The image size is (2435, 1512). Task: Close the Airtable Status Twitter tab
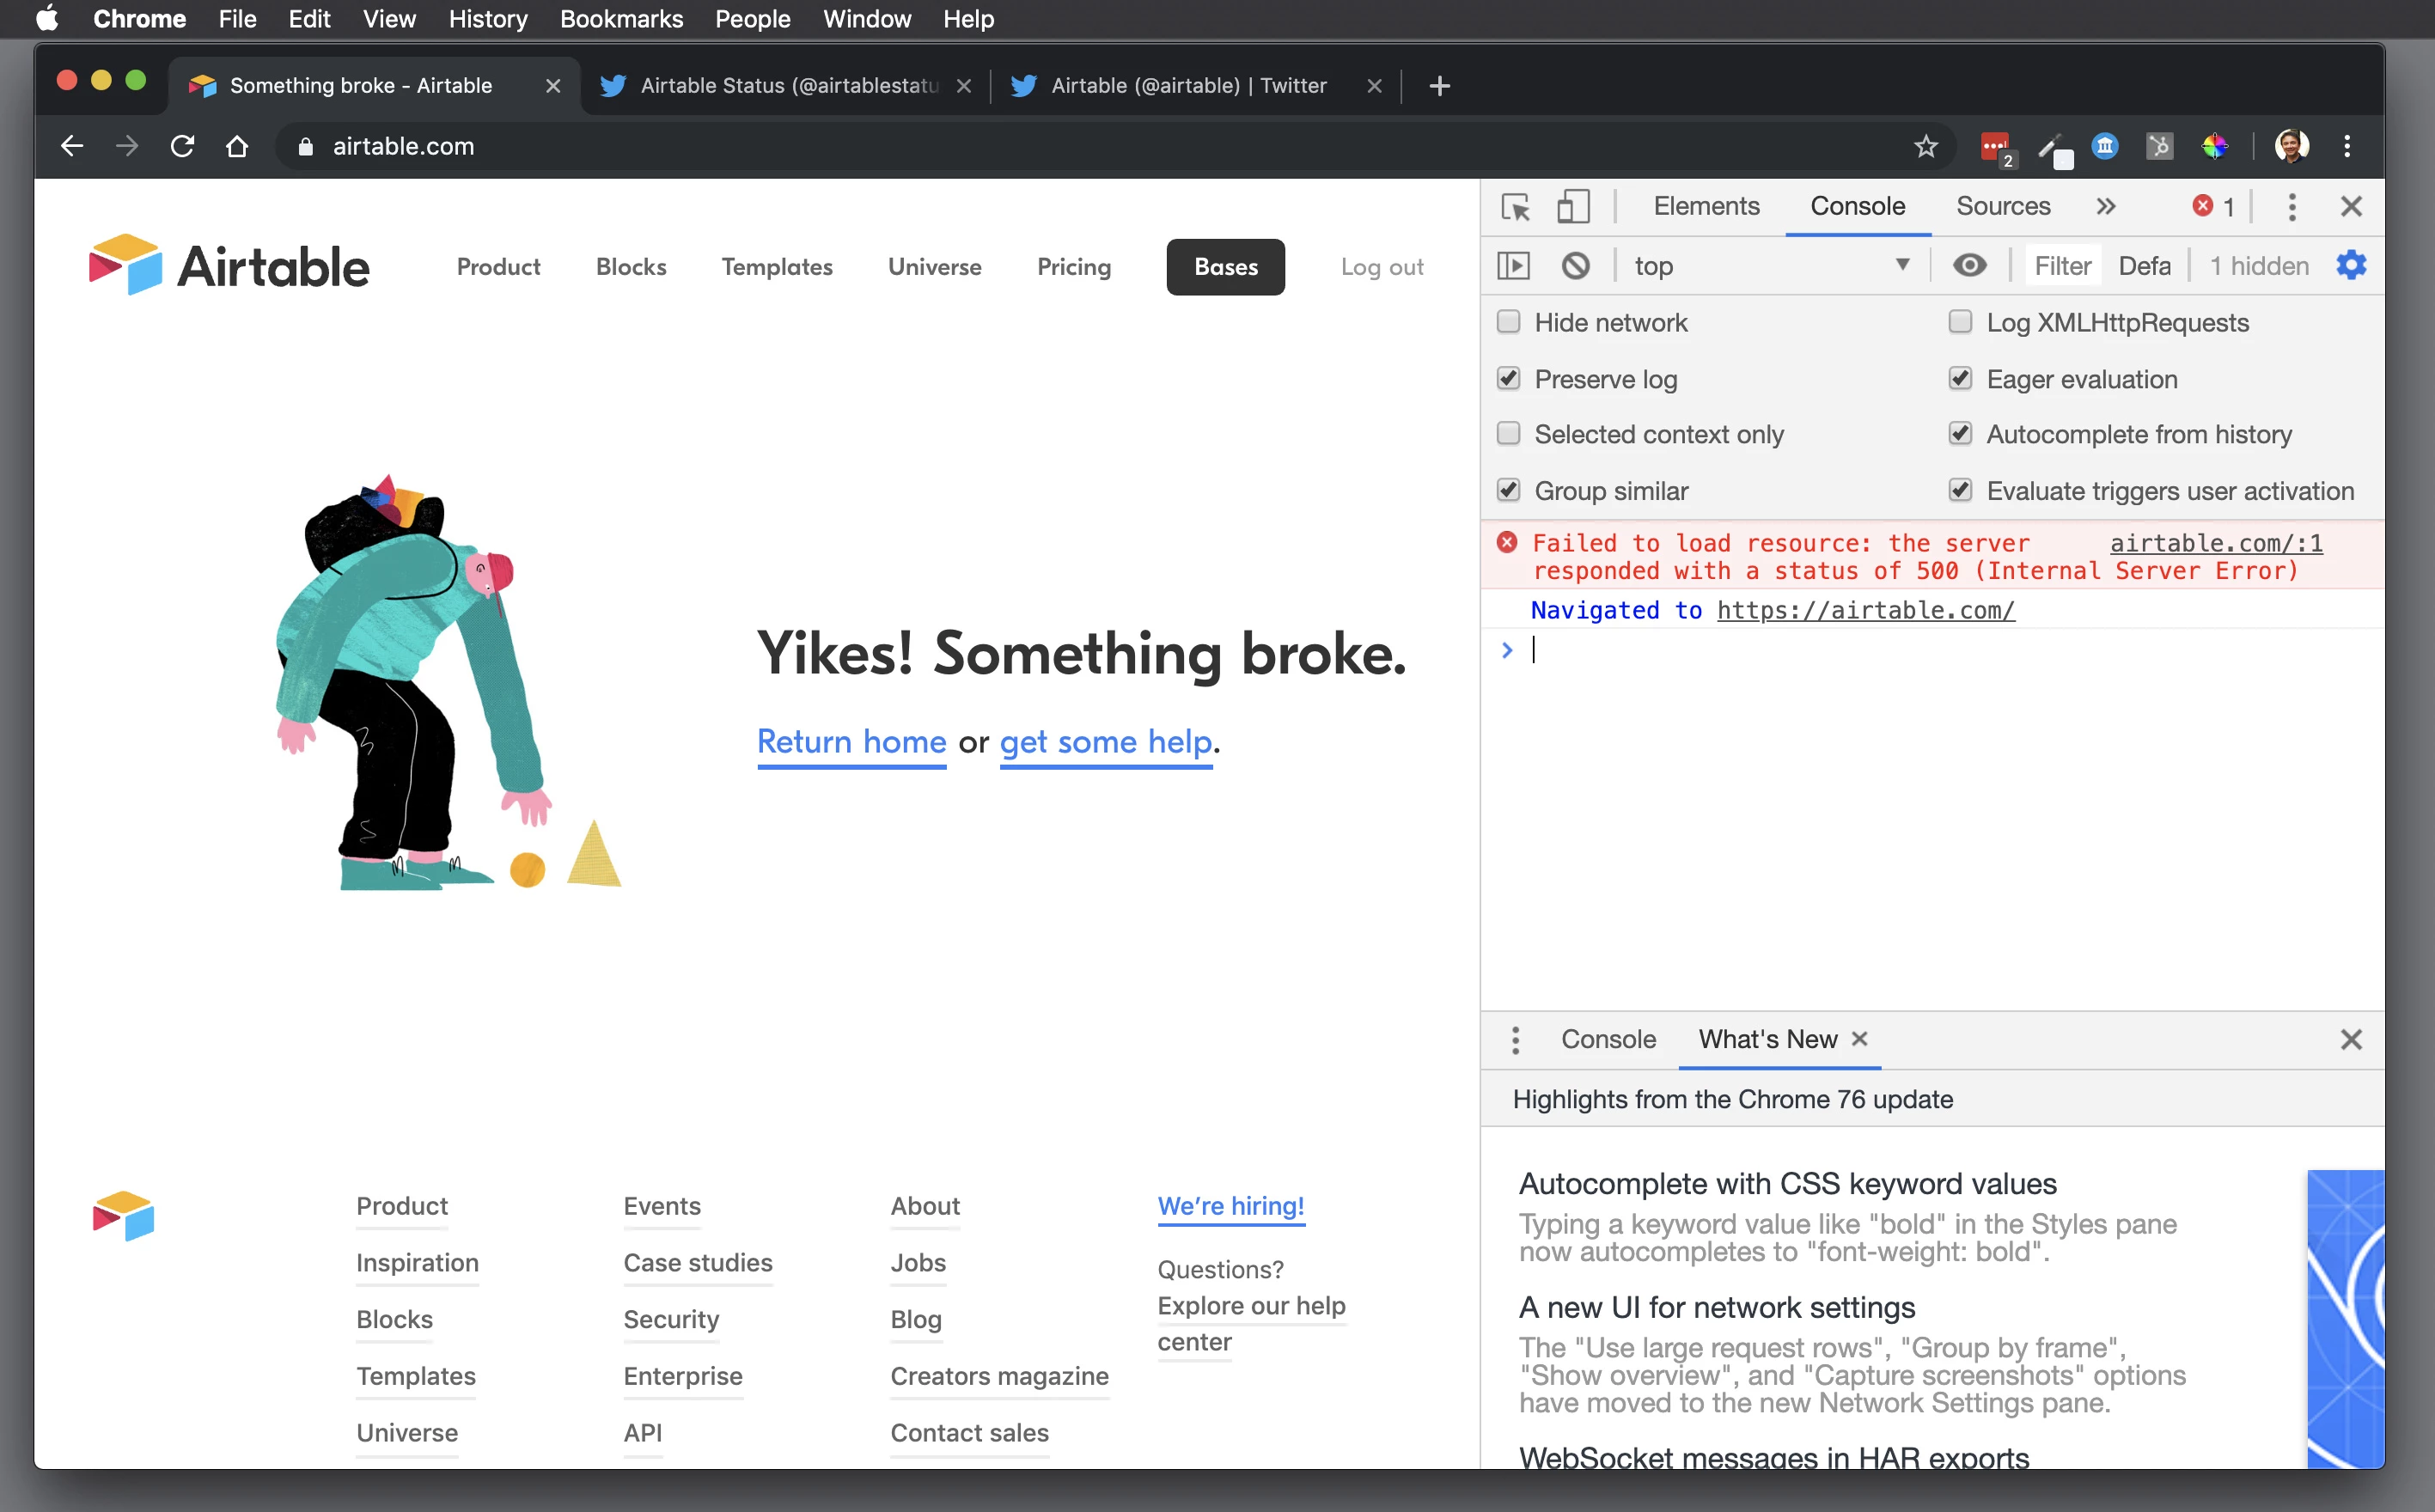[963, 86]
